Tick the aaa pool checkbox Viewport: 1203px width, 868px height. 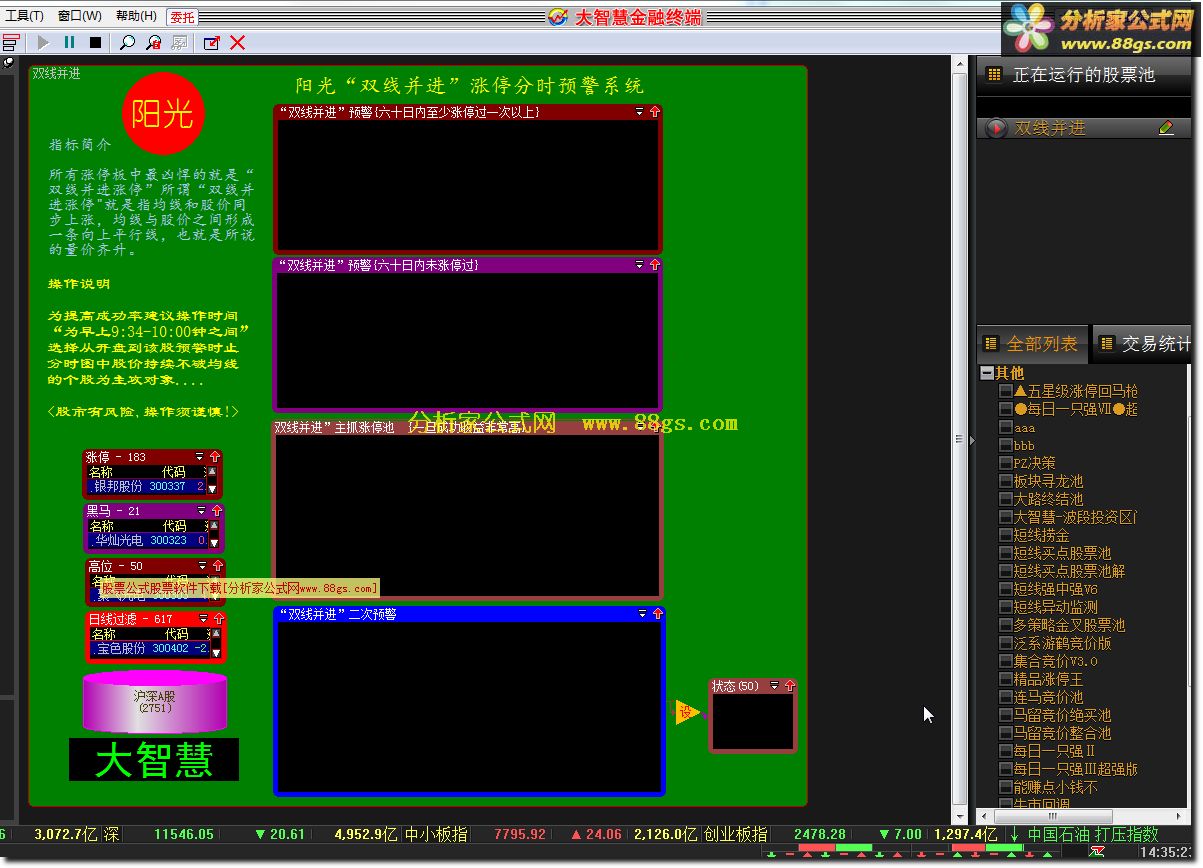tap(1006, 427)
